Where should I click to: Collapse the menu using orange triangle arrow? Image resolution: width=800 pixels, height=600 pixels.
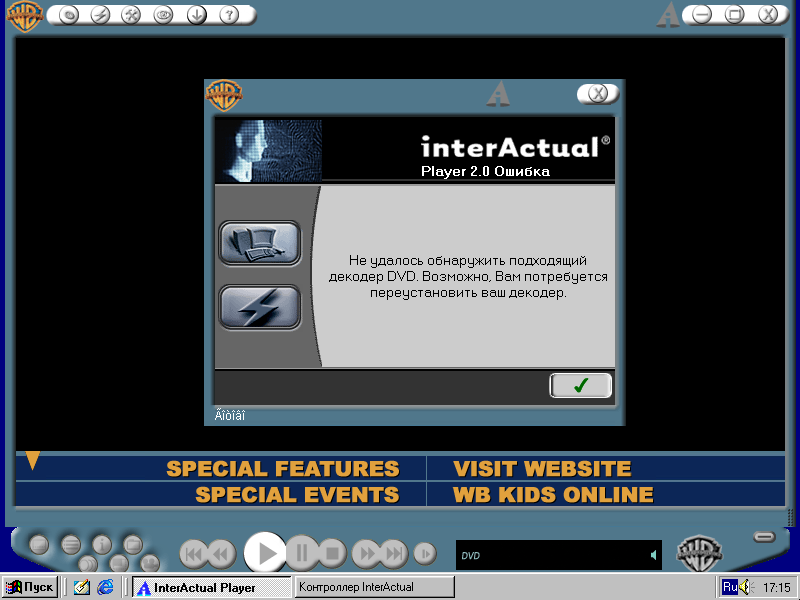pyautogui.click(x=33, y=460)
